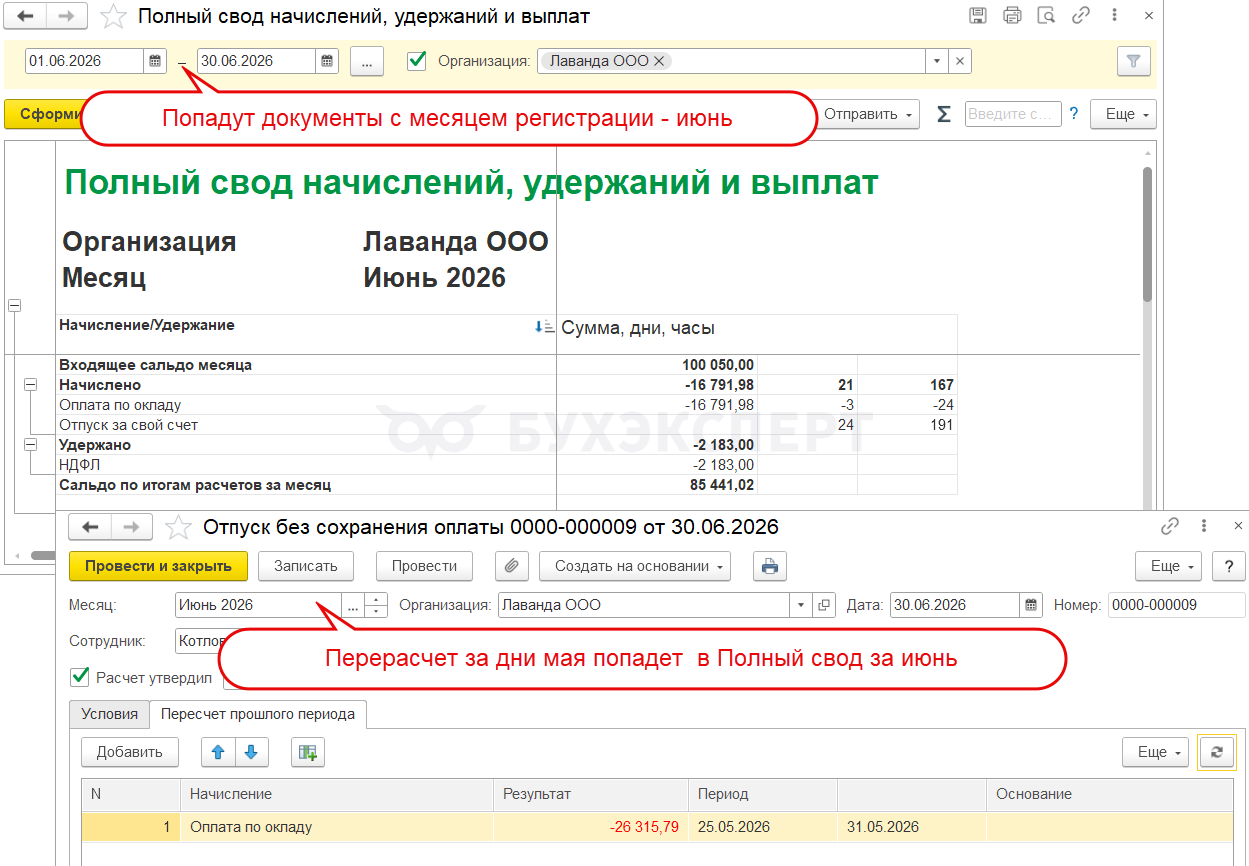The height and width of the screenshot is (866, 1249).
Task: Add the report to favorites via star
Action: [114, 16]
